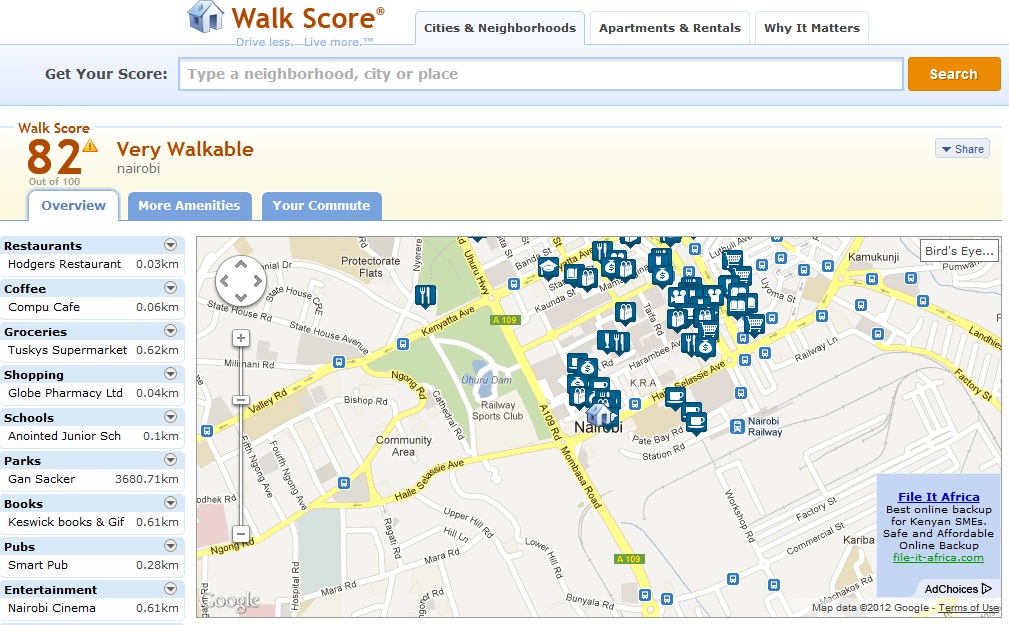Click bus stop icon near Kaunda St at Uhuru Hwy
Screen dimensions: 1009x625
pyautogui.click(x=513, y=284)
